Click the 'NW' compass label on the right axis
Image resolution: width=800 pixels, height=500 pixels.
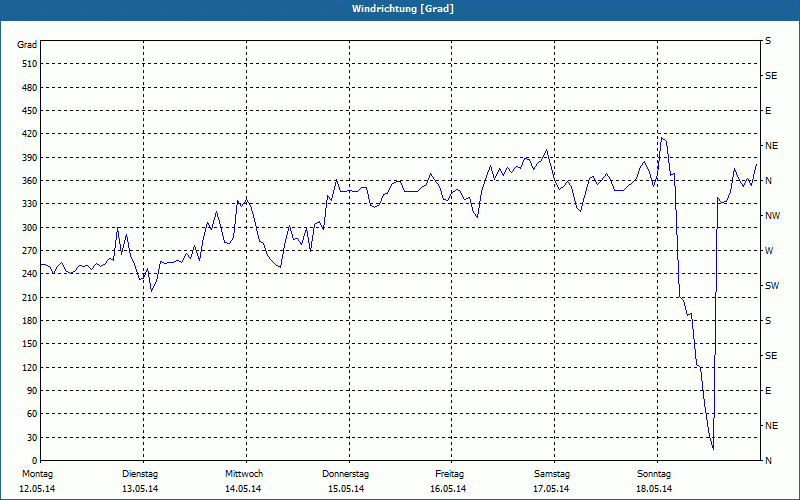[771, 216]
